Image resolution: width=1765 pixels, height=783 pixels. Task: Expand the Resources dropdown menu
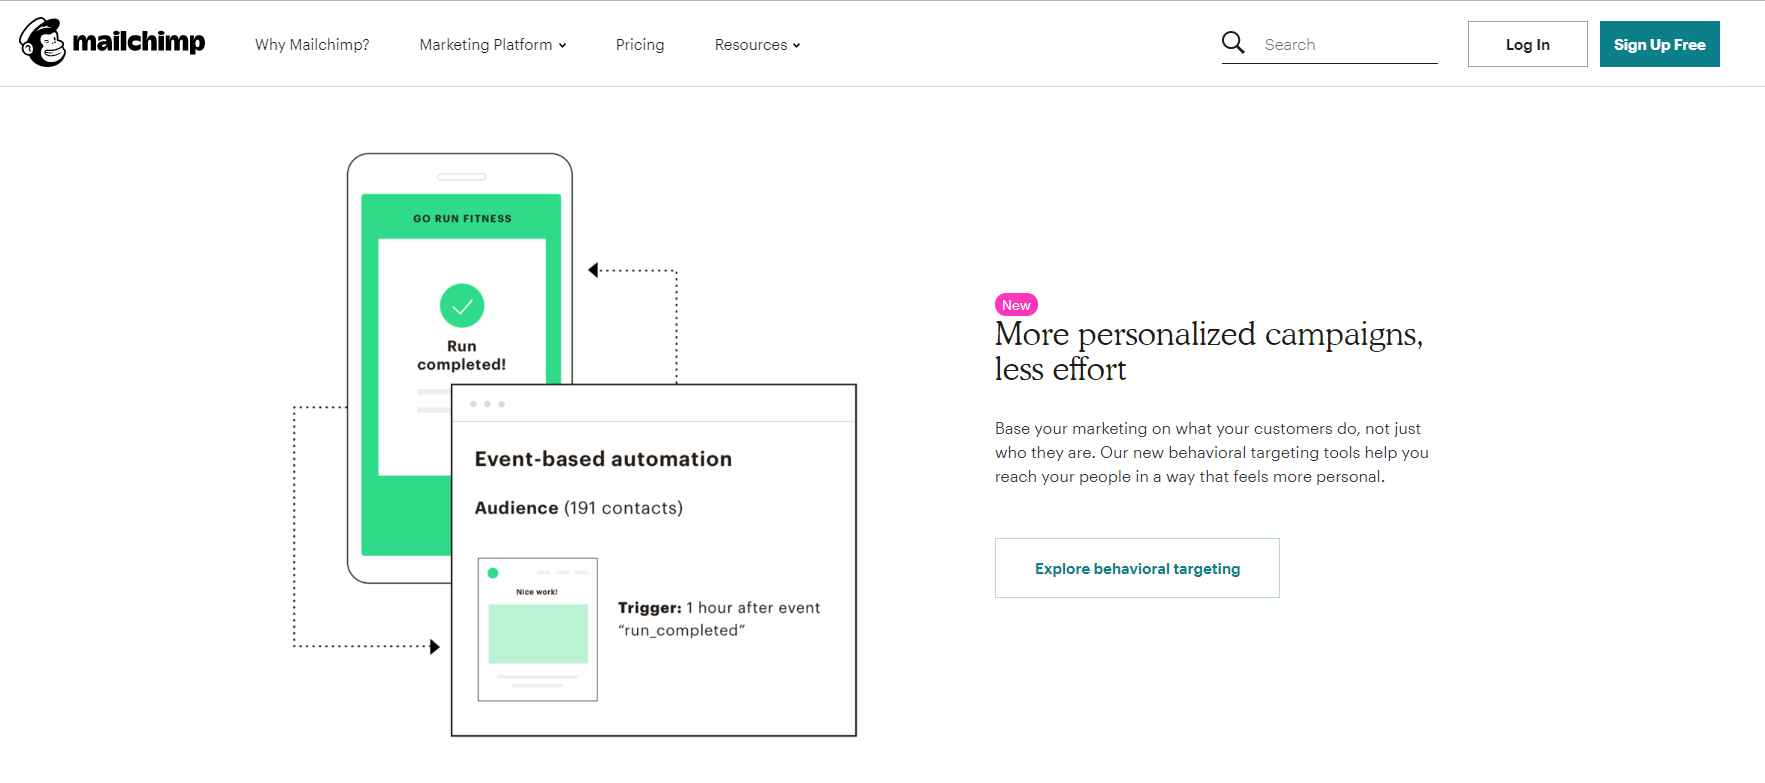tap(757, 45)
